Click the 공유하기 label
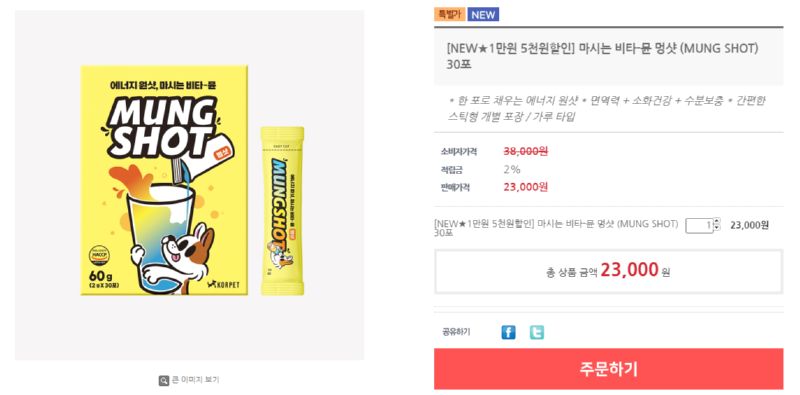This screenshot has width=800, height=395. coord(456,332)
